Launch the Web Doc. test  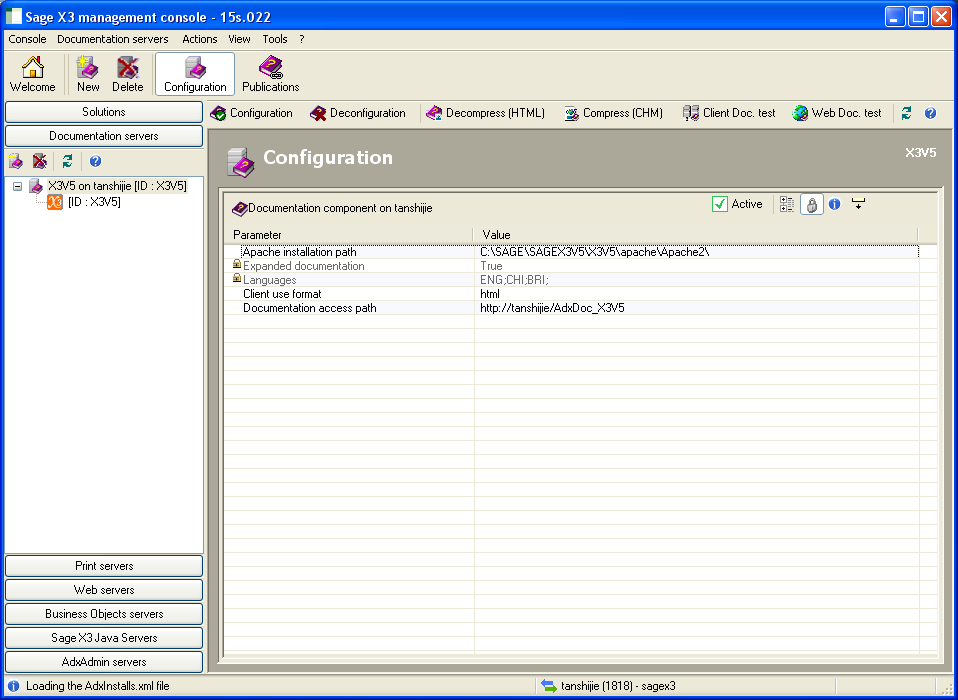837,113
